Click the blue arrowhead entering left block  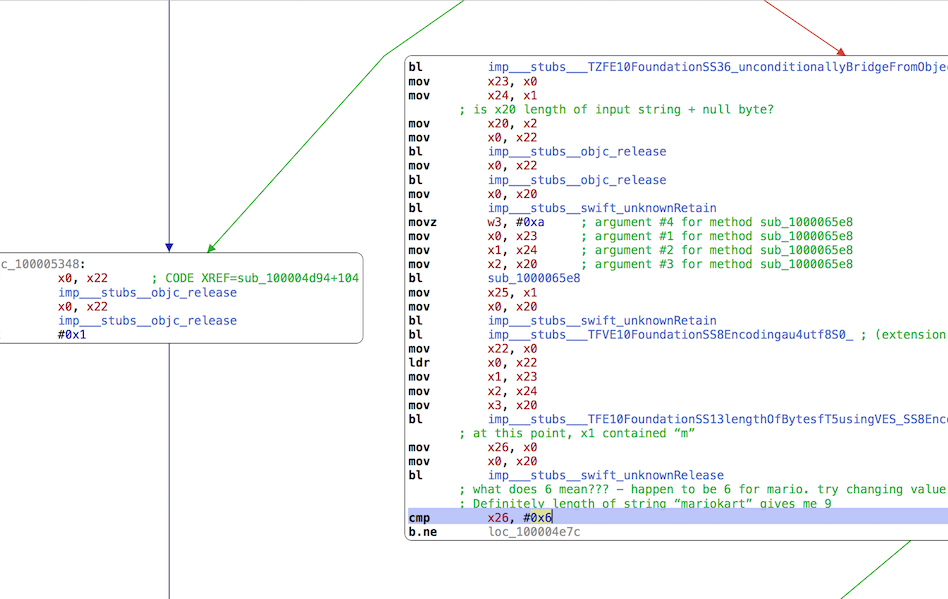(x=169, y=247)
